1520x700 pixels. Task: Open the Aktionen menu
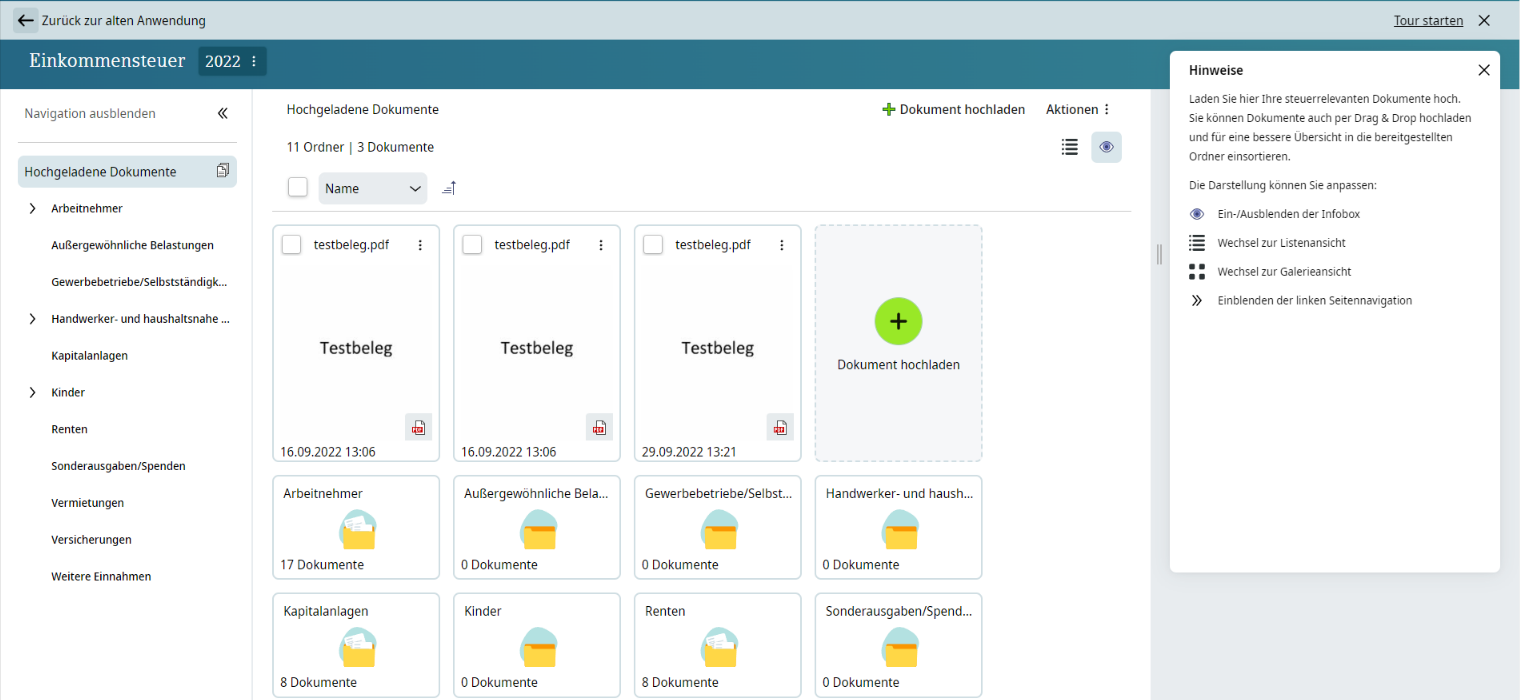1078,110
